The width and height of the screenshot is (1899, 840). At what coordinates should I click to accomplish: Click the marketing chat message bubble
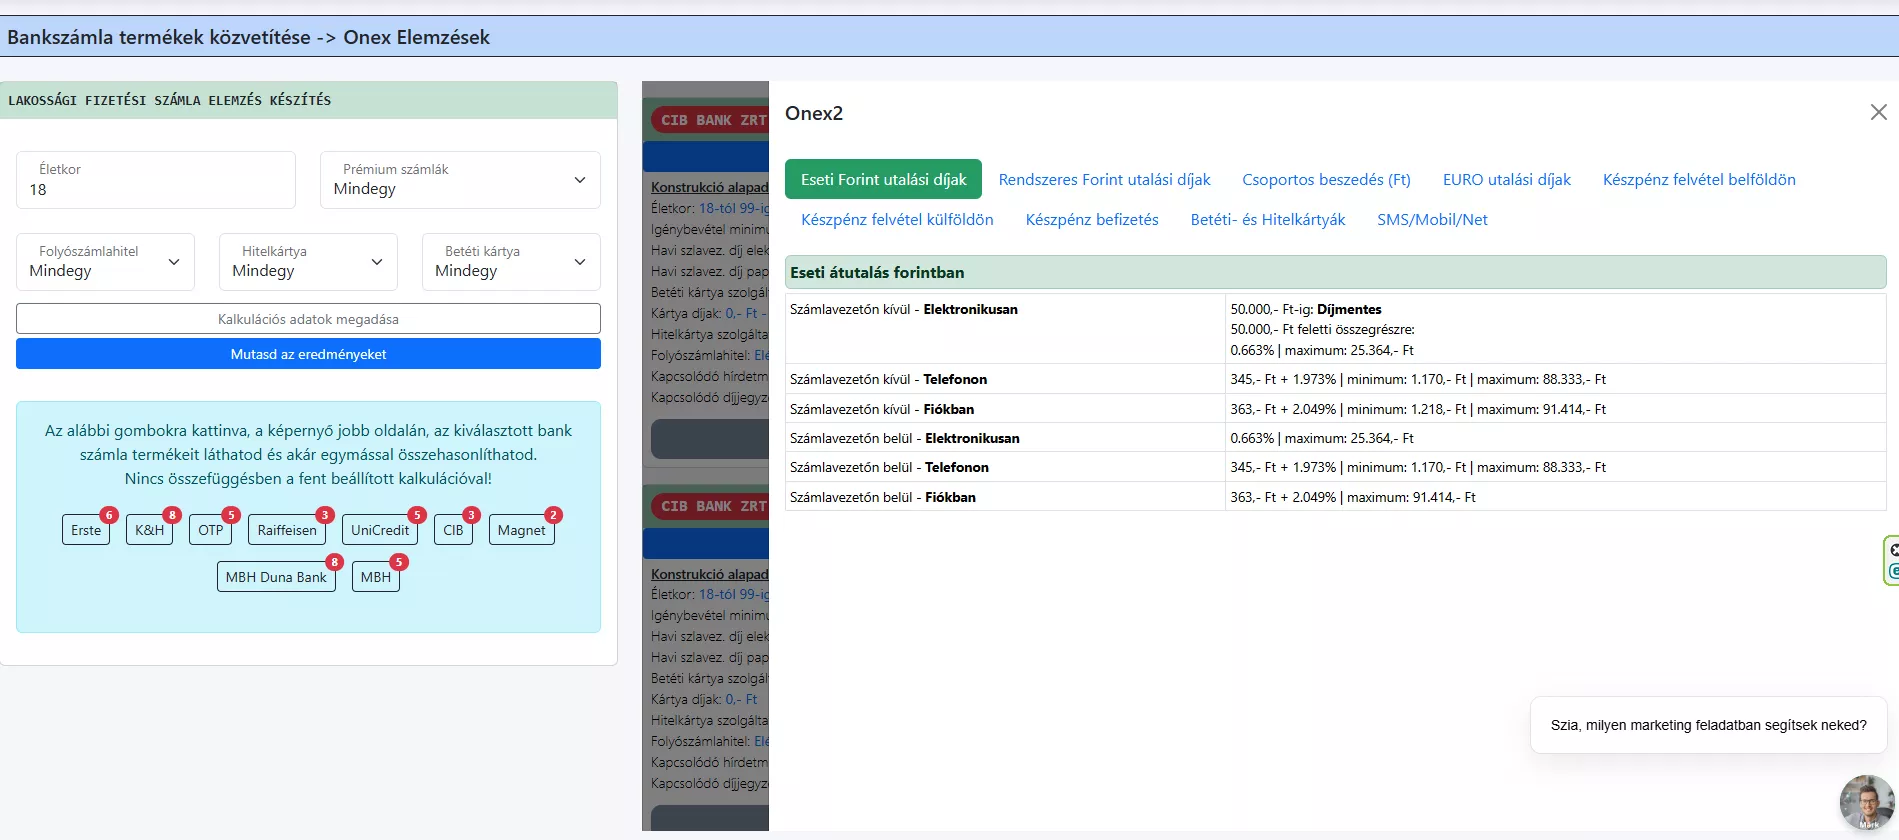[1708, 725]
